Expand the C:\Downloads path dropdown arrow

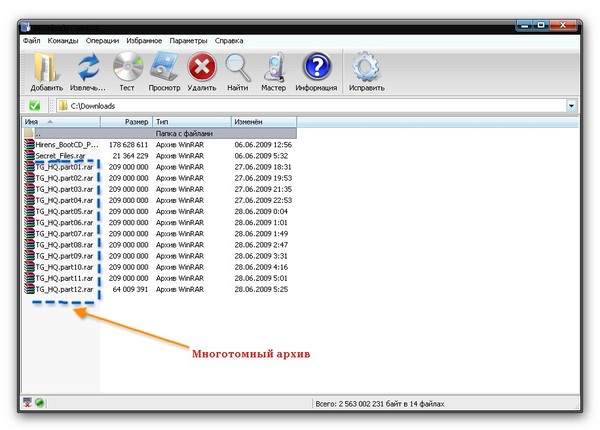pos(571,106)
